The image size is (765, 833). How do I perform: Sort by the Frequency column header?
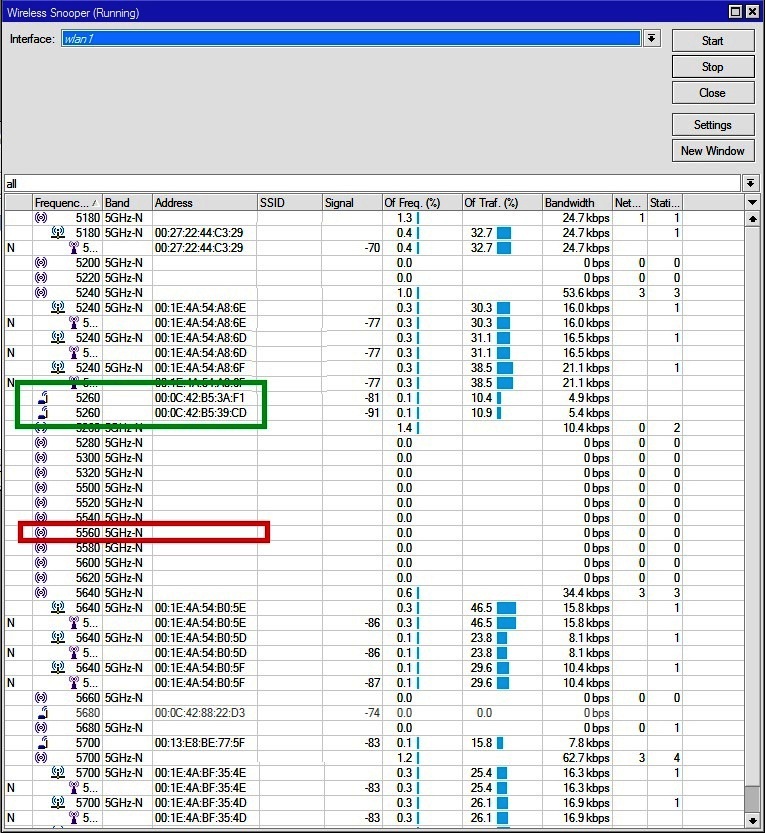pos(67,202)
